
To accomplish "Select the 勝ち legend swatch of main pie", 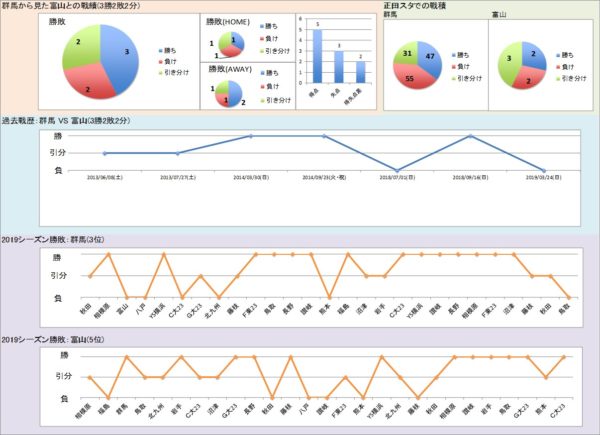I will (x=161, y=49).
